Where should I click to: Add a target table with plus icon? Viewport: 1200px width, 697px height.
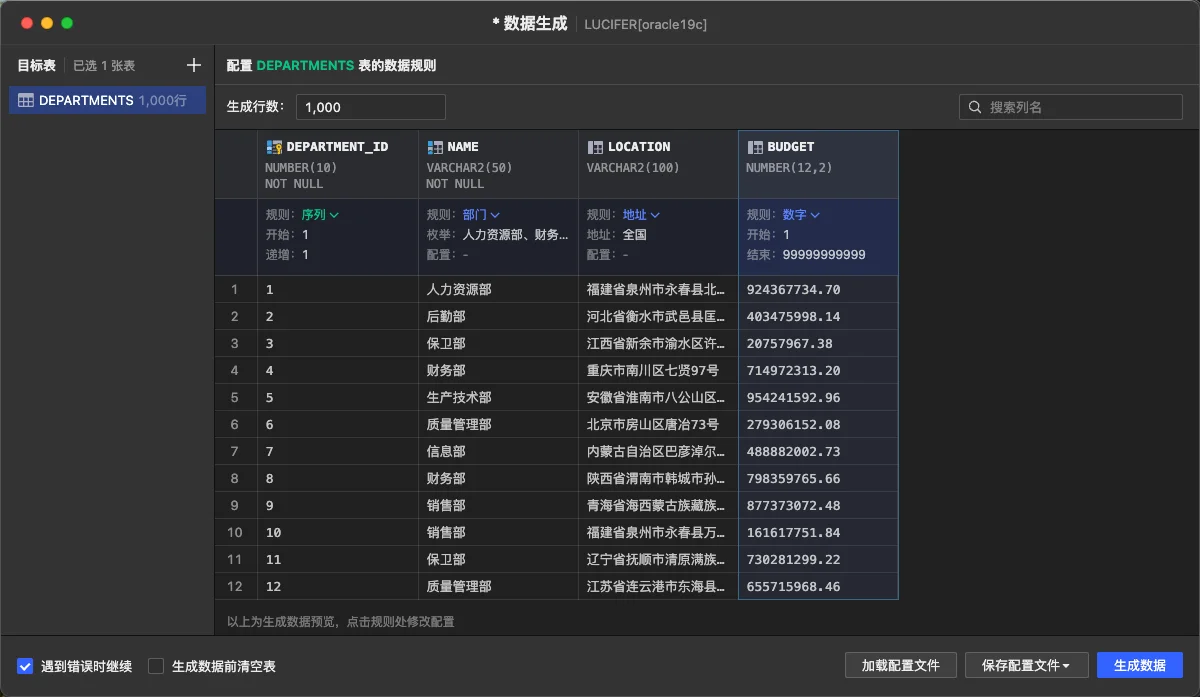click(x=194, y=65)
